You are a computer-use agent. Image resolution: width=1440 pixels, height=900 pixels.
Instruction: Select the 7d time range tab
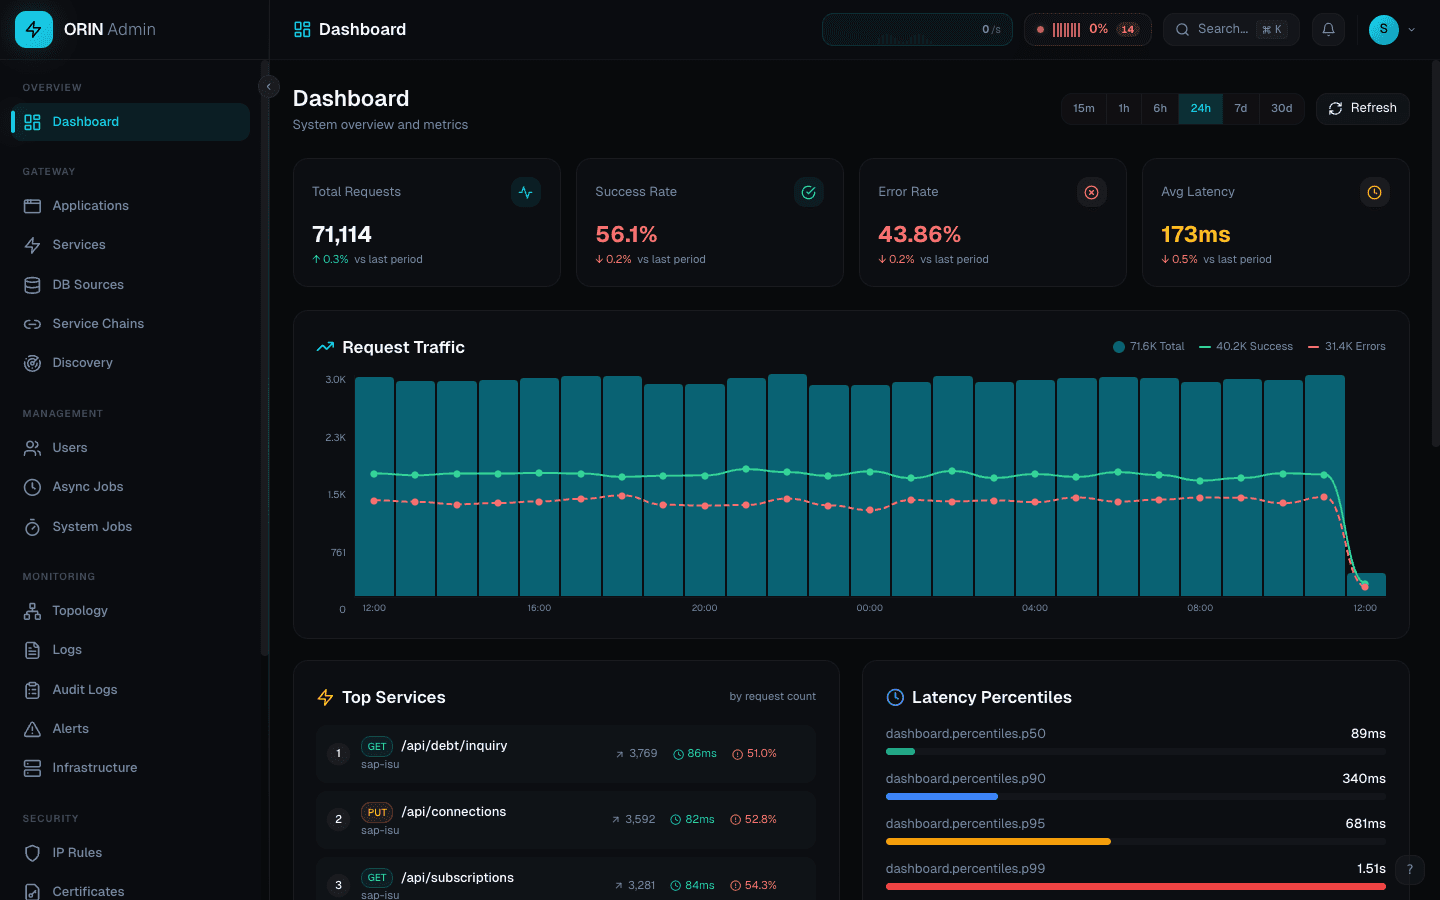click(x=1240, y=108)
